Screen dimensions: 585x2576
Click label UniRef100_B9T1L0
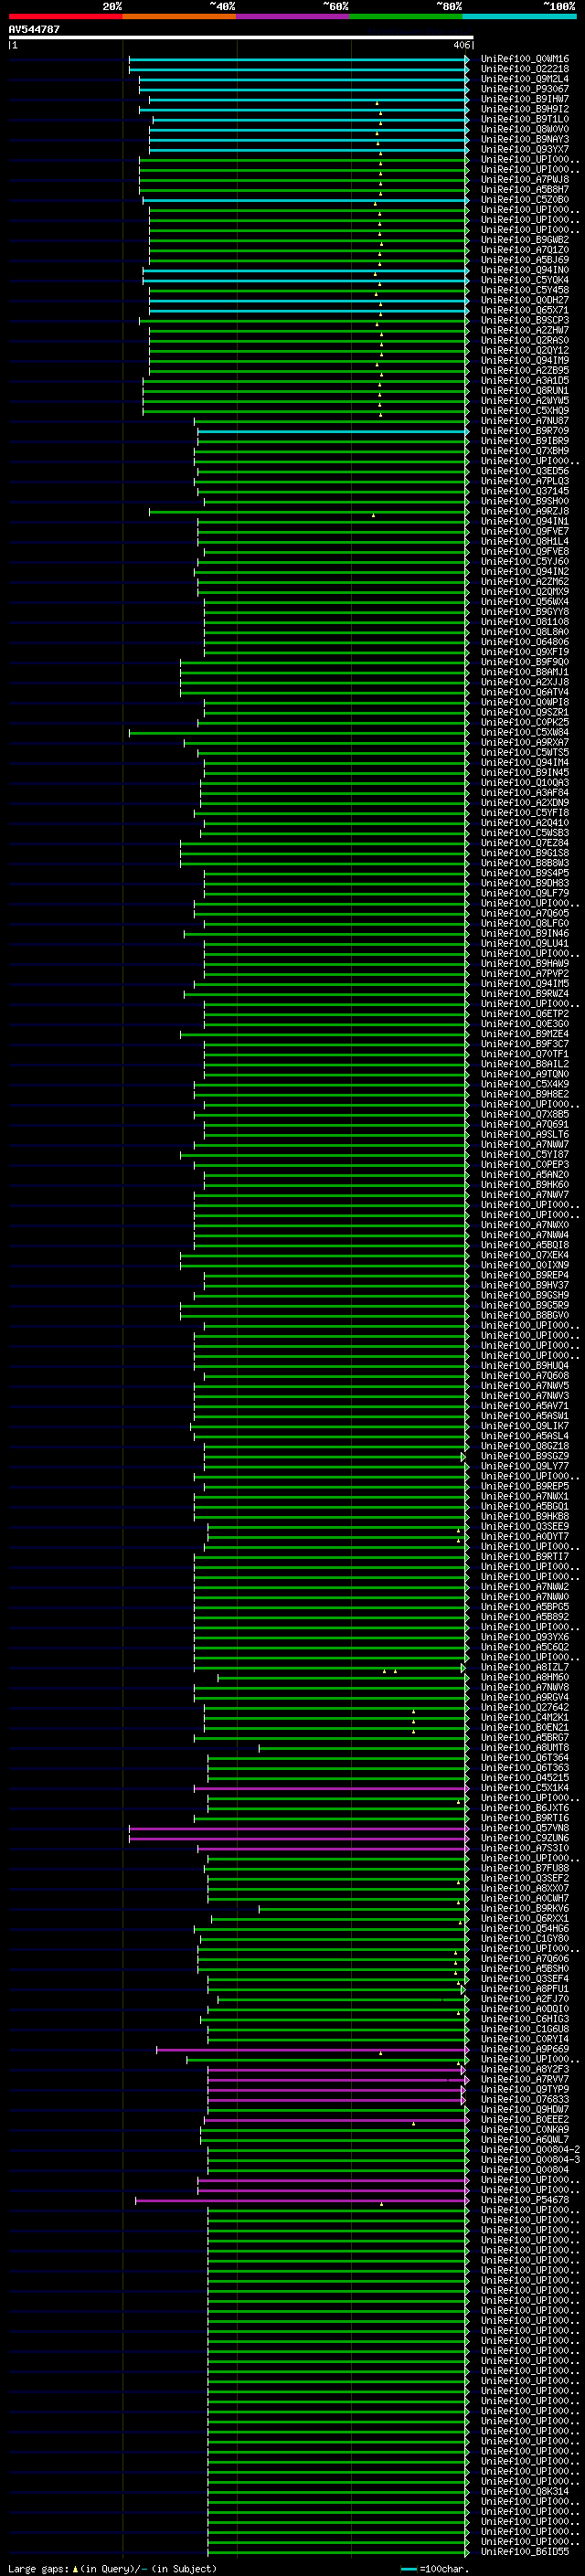(x=525, y=119)
